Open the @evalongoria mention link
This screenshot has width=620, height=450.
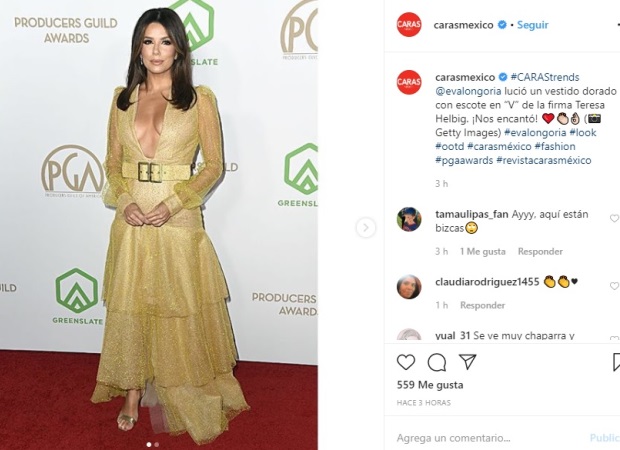[x=468, y=91]
